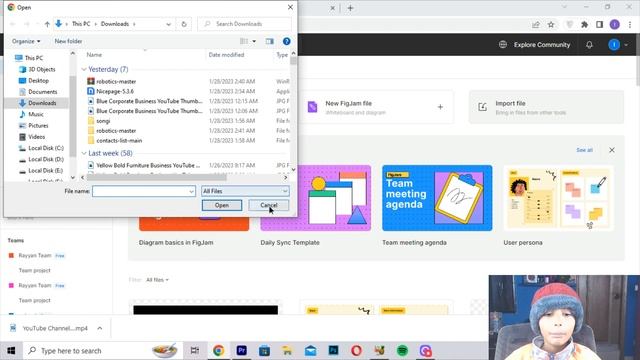Open the Mail app from the taskbar
The height and width of the screenshot is (360, 640).
[311, 351]
